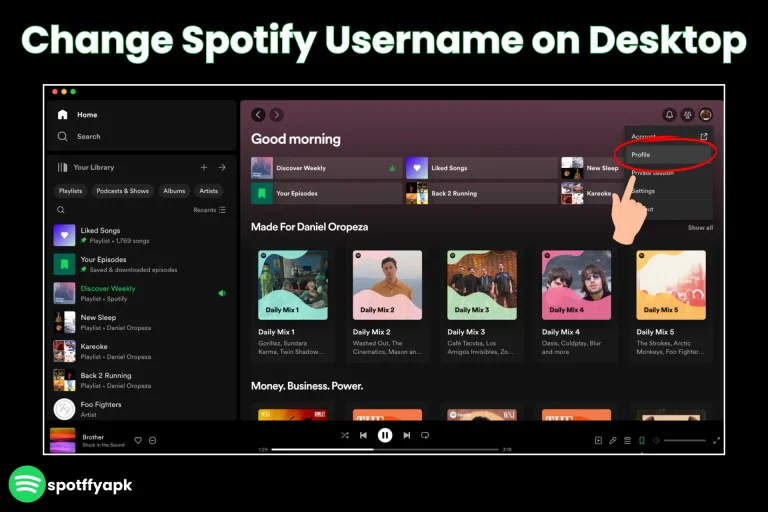
Task: Open Daily Mix 5 card
Action: (x=671, y=304)
